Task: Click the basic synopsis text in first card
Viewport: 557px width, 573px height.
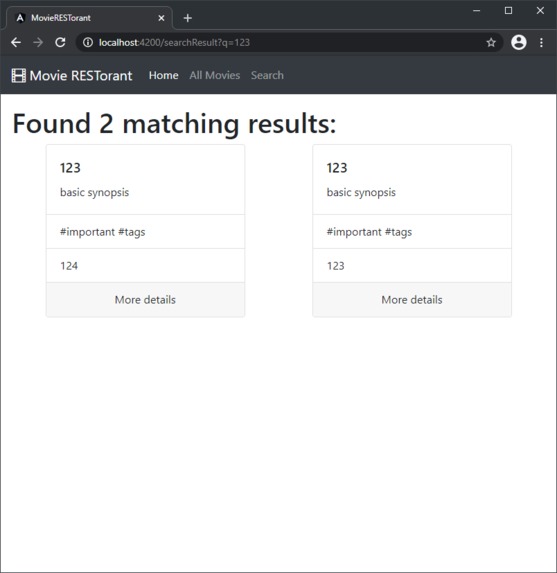Action: (95, 192)
